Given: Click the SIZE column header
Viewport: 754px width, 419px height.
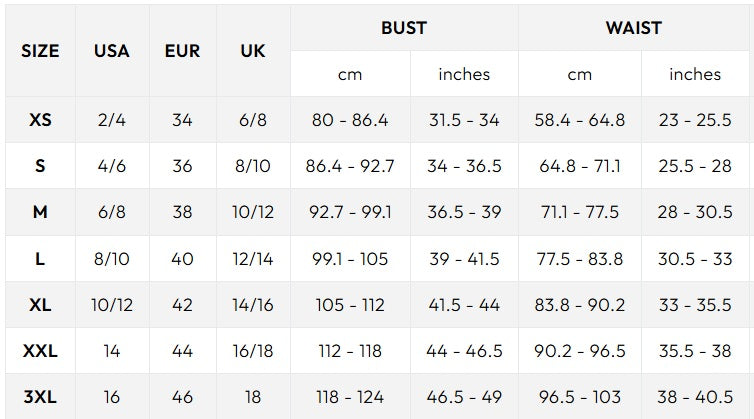Looking at the screenshot, I should (40, 51).
